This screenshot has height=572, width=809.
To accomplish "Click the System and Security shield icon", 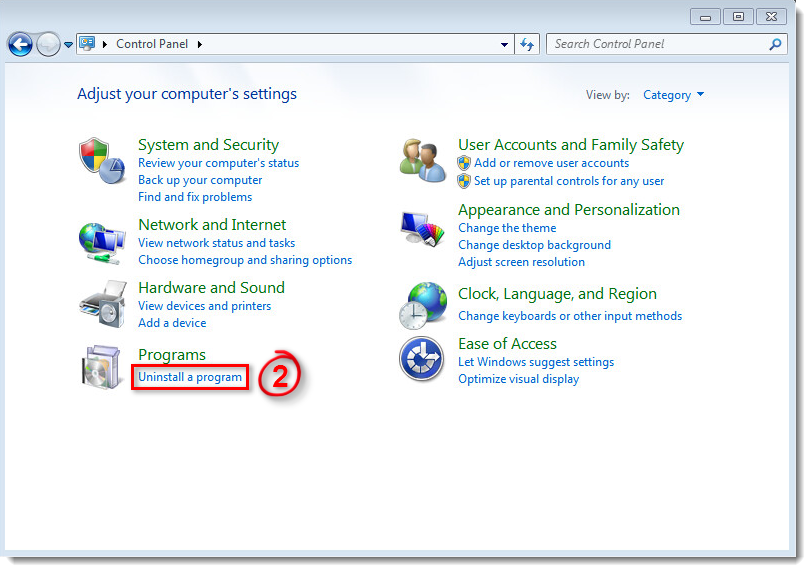I will click(x=102, y=161).
